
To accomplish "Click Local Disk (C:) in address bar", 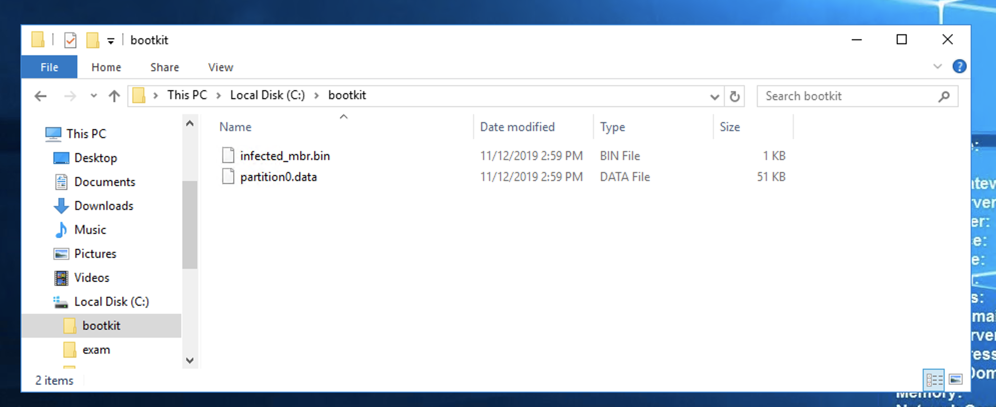I will 267,96.
